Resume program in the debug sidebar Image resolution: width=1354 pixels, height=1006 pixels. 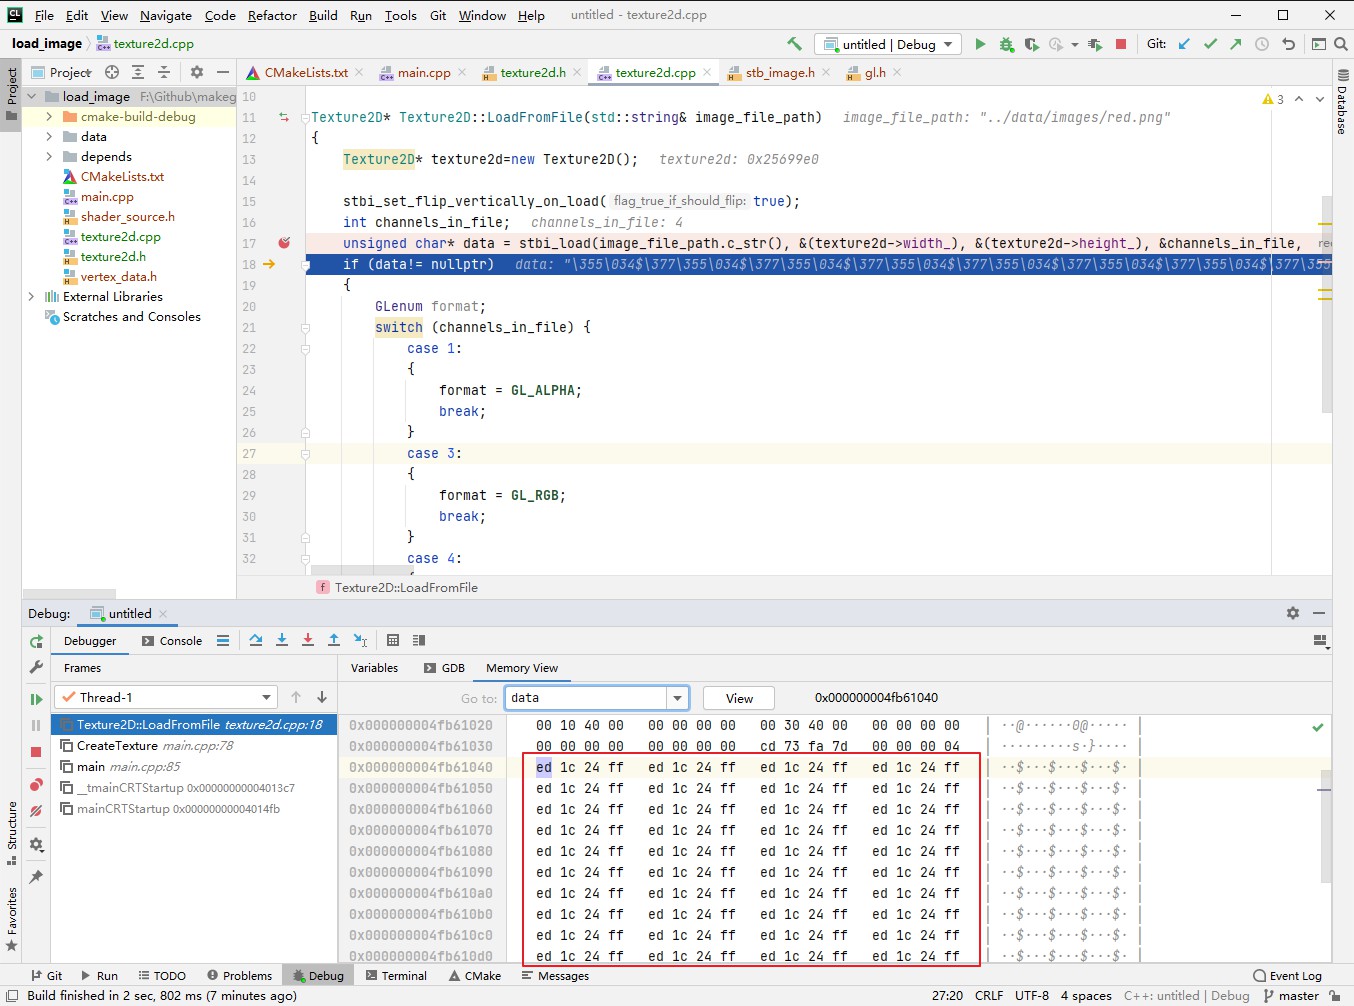(36, 699)
